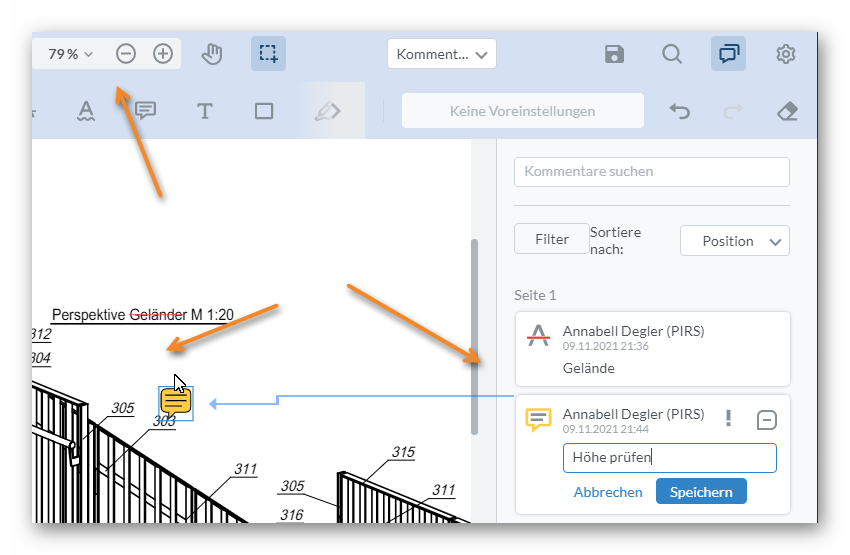Open the settings gear
Image resolution: width=850 pixels, height=555 pixels.
(x=786, y=54)
